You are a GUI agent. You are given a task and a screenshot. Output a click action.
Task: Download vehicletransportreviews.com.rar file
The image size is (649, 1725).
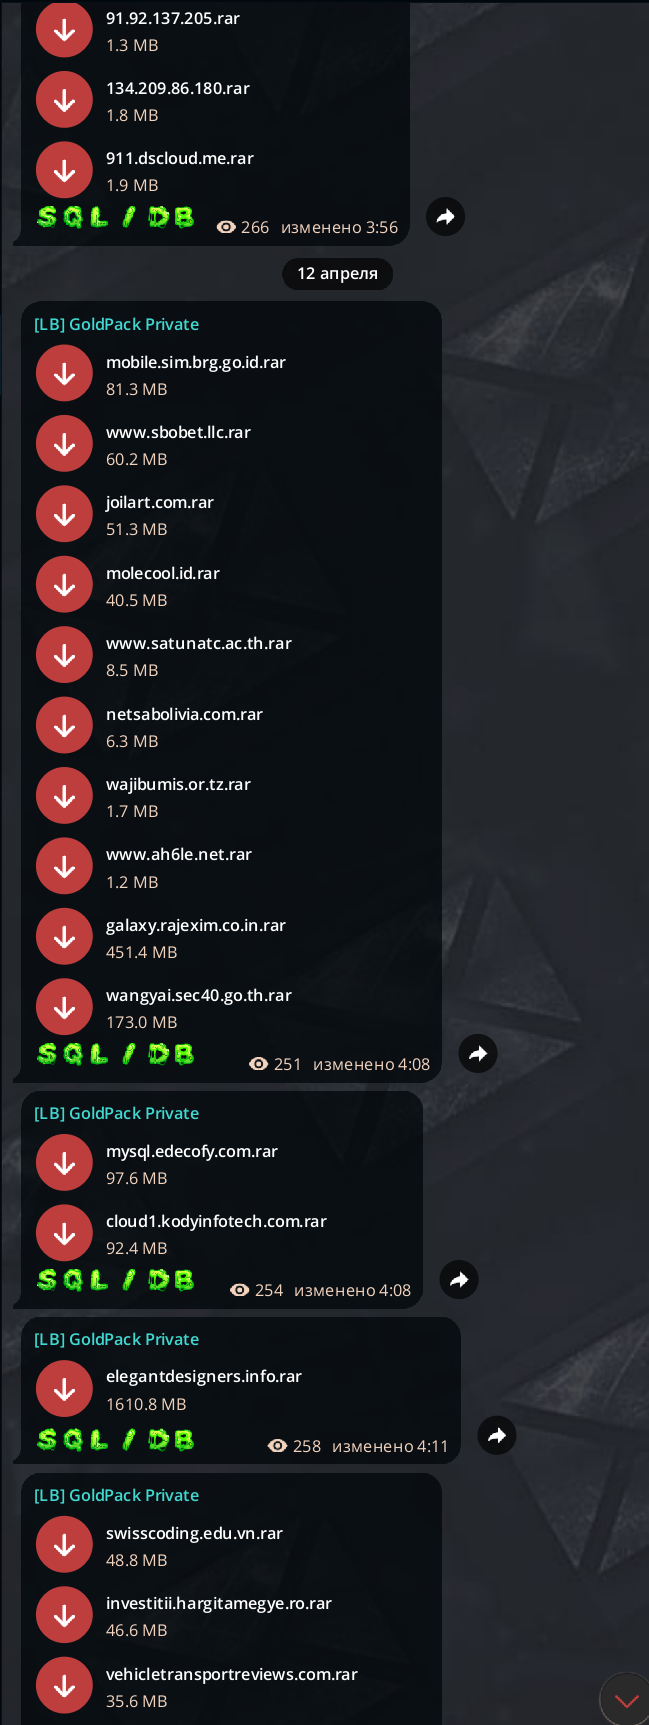tap(65, 1685)
